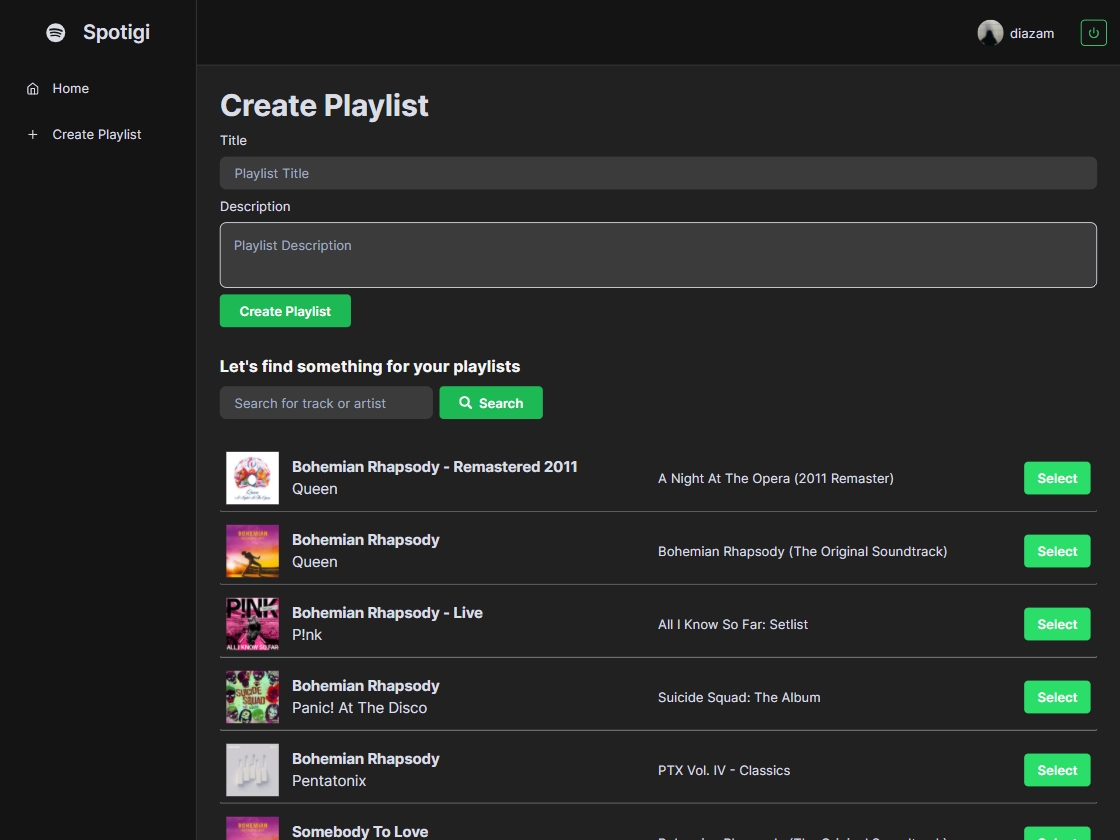
Task: Focus the Search for track or artist field
Action: 326,403
